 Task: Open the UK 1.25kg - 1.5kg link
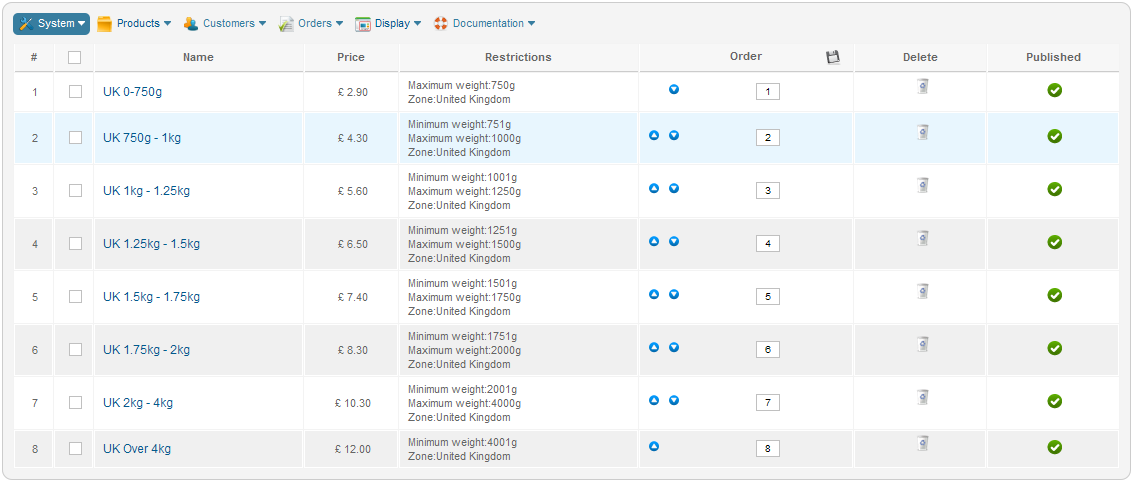pos(151,244)
